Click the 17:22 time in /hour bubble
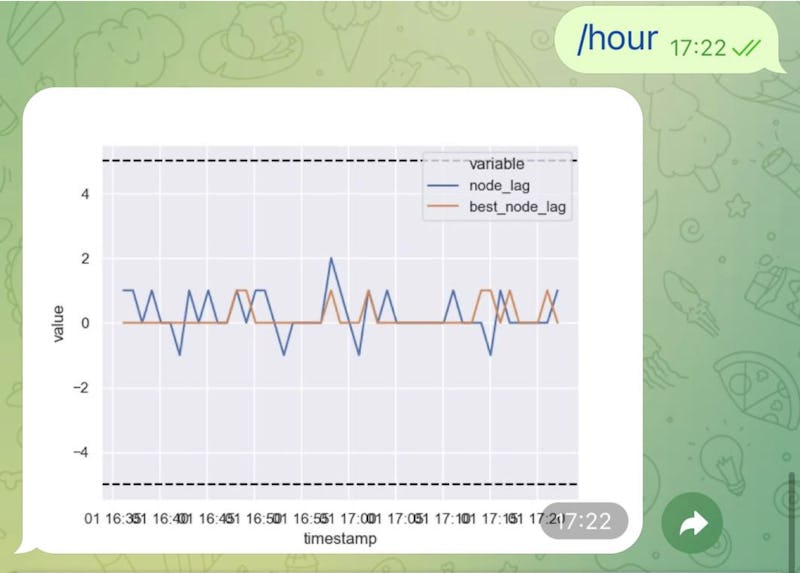Screen dimensions: 800x573 click(x=697, y=47)
